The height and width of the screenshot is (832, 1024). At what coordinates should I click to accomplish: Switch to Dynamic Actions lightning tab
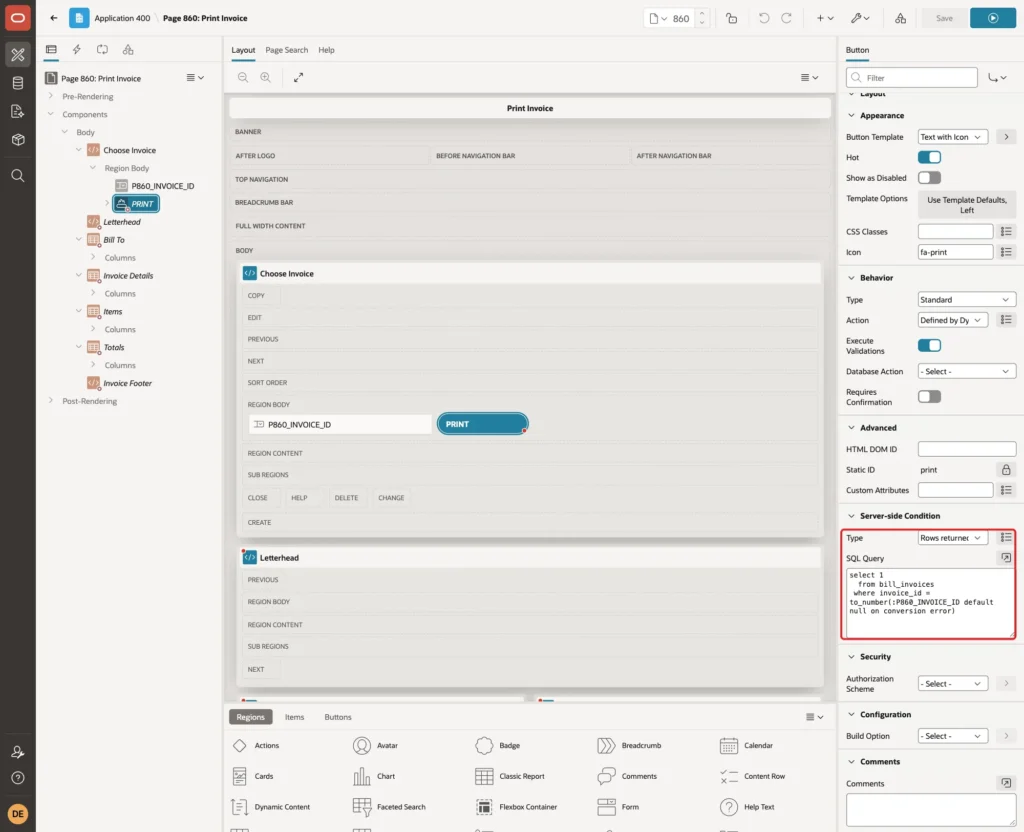click(x=76, y=50)
